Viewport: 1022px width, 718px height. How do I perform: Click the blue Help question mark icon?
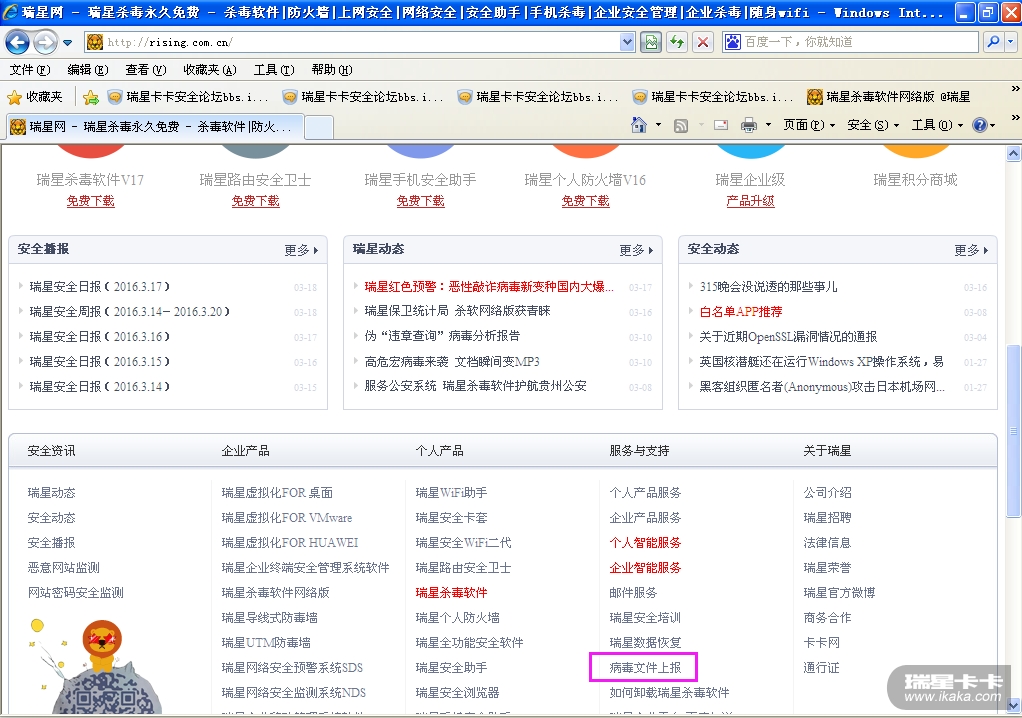[x=978, y=125]
